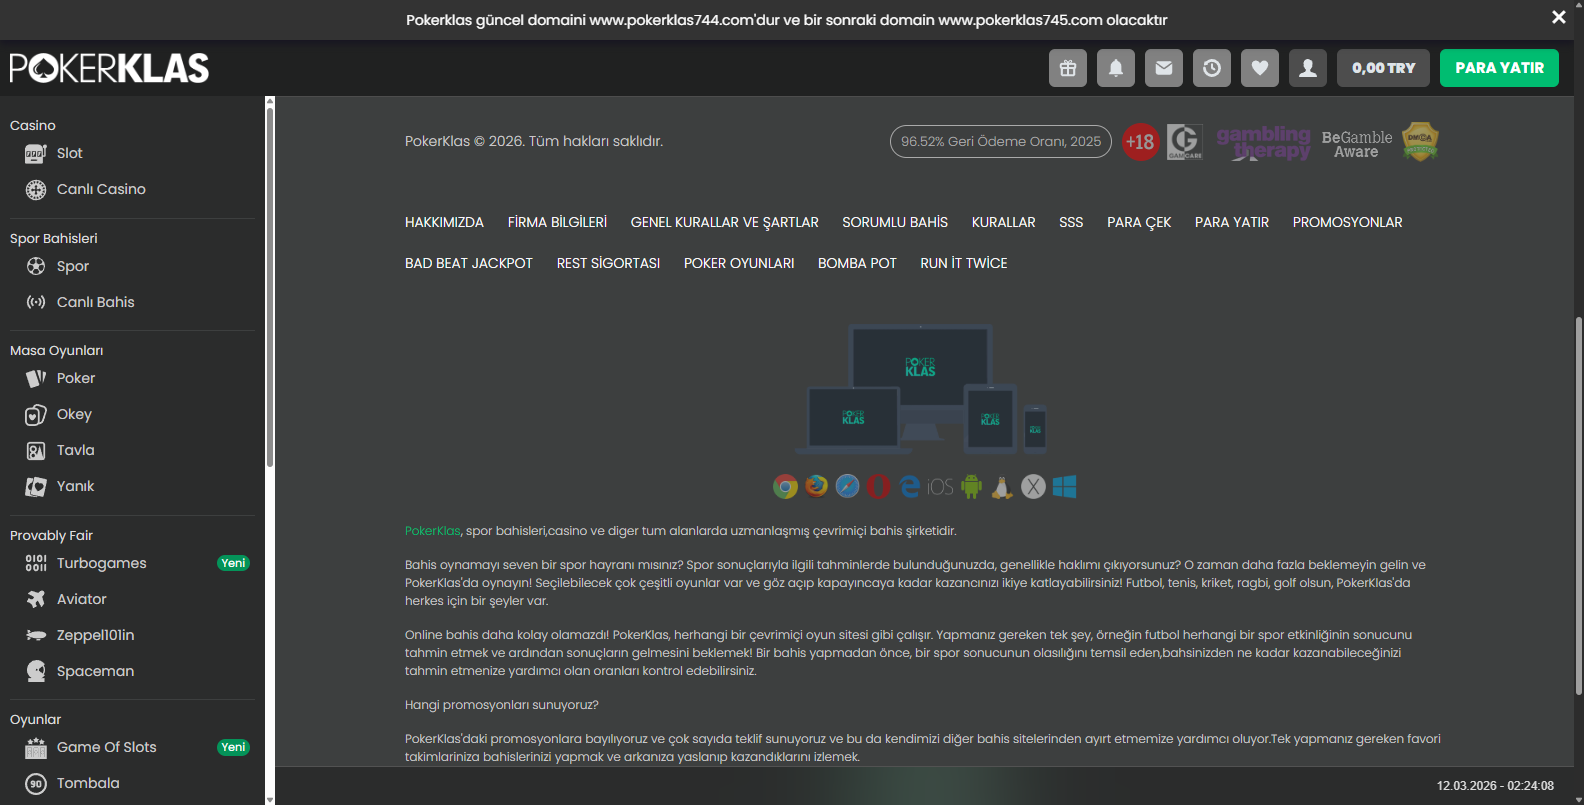Click the PokerKlas logo in header
This screenshot has height=805, width=1584.
pyautogui.click(x=110, y=68)
